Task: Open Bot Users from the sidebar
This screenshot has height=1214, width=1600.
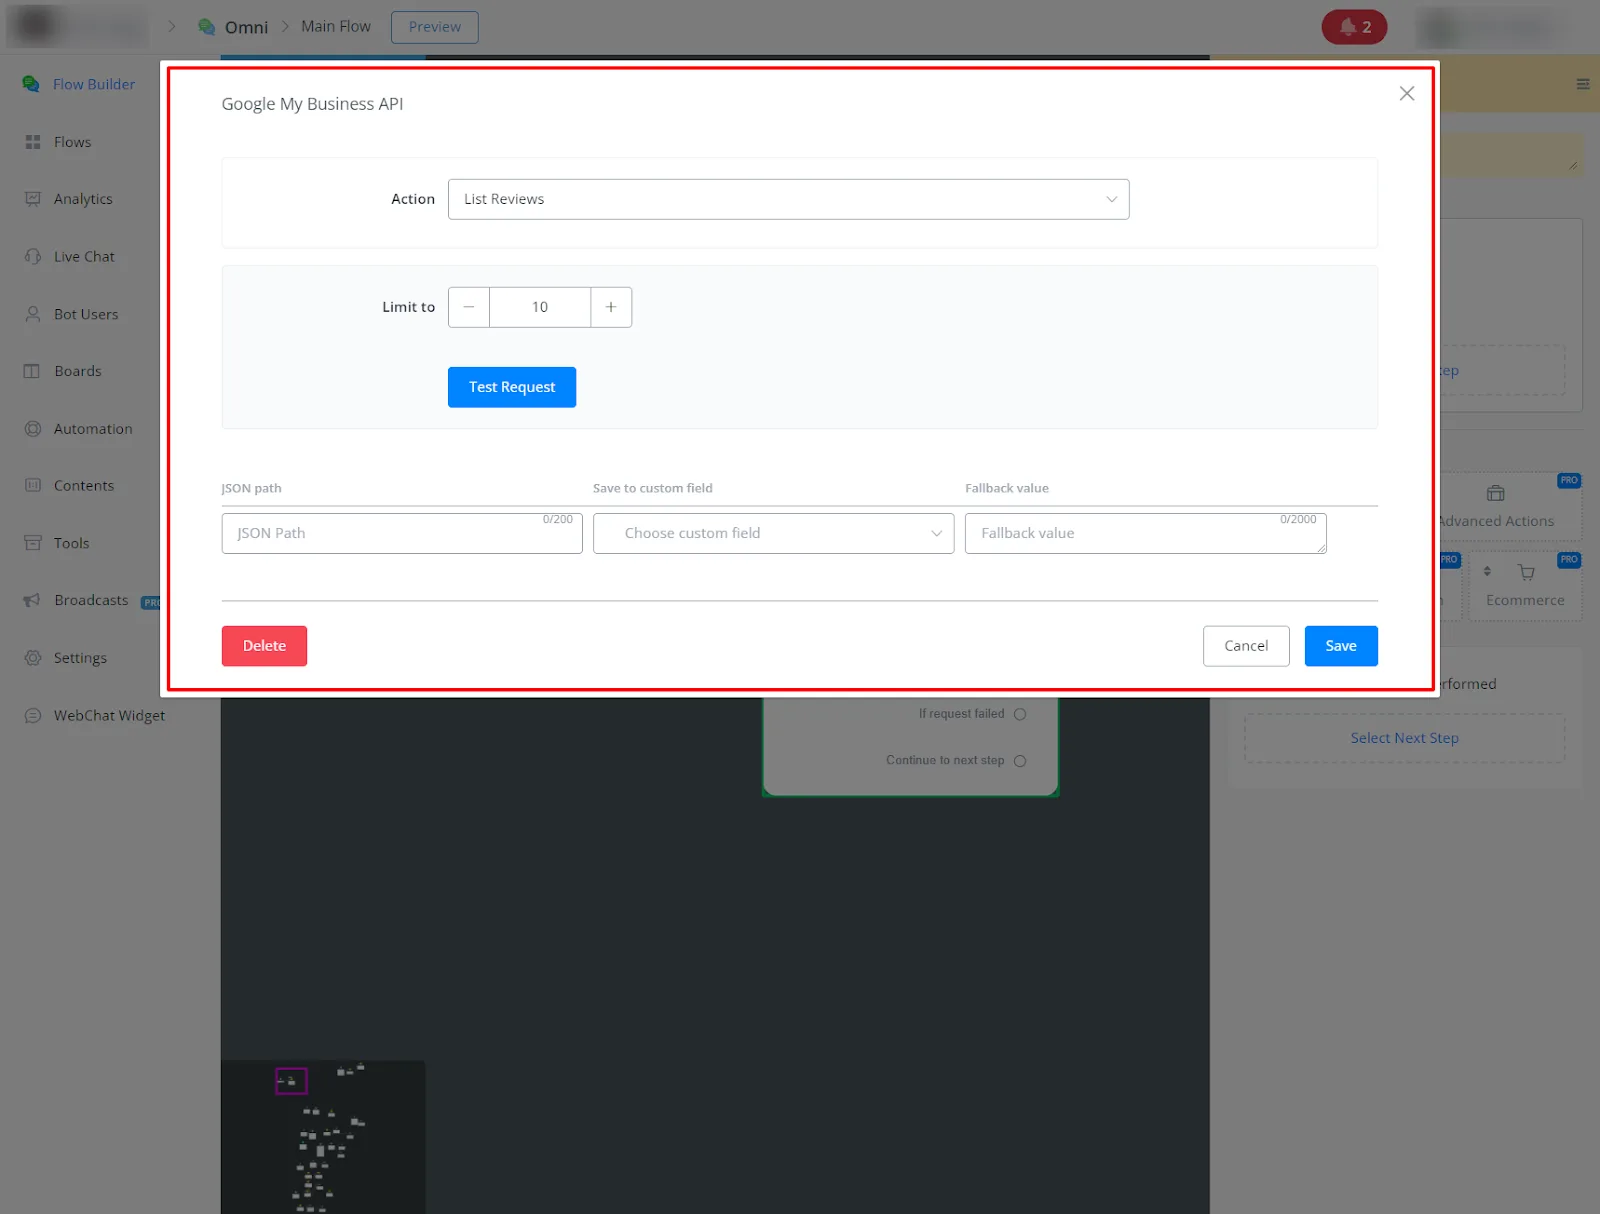Action: click(71, 314)
